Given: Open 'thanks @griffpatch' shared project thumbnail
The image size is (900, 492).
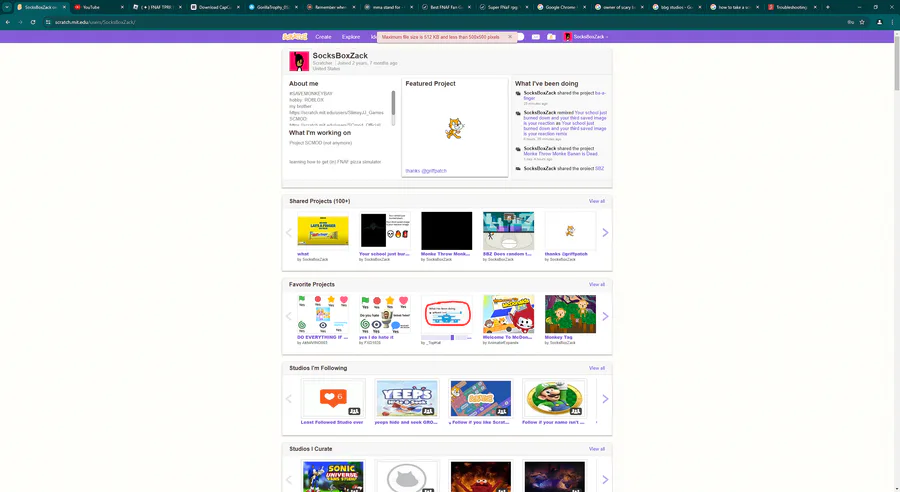Looking at the screenshot, I should pos(571,230).
